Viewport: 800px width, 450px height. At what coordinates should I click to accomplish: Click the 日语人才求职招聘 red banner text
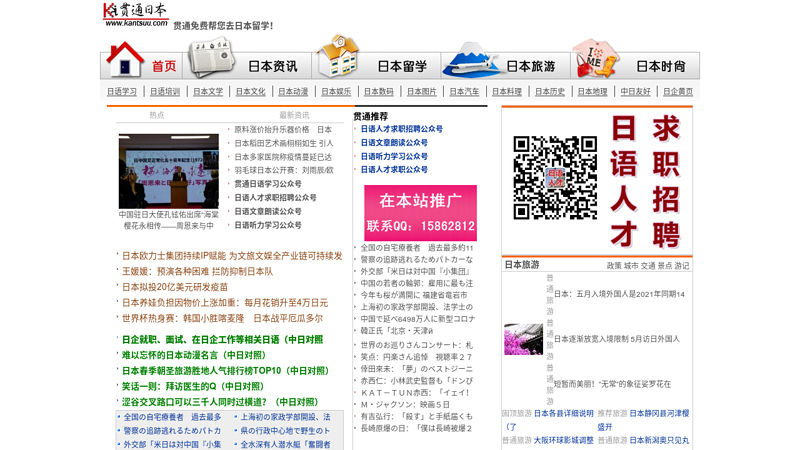pos(645,181)
